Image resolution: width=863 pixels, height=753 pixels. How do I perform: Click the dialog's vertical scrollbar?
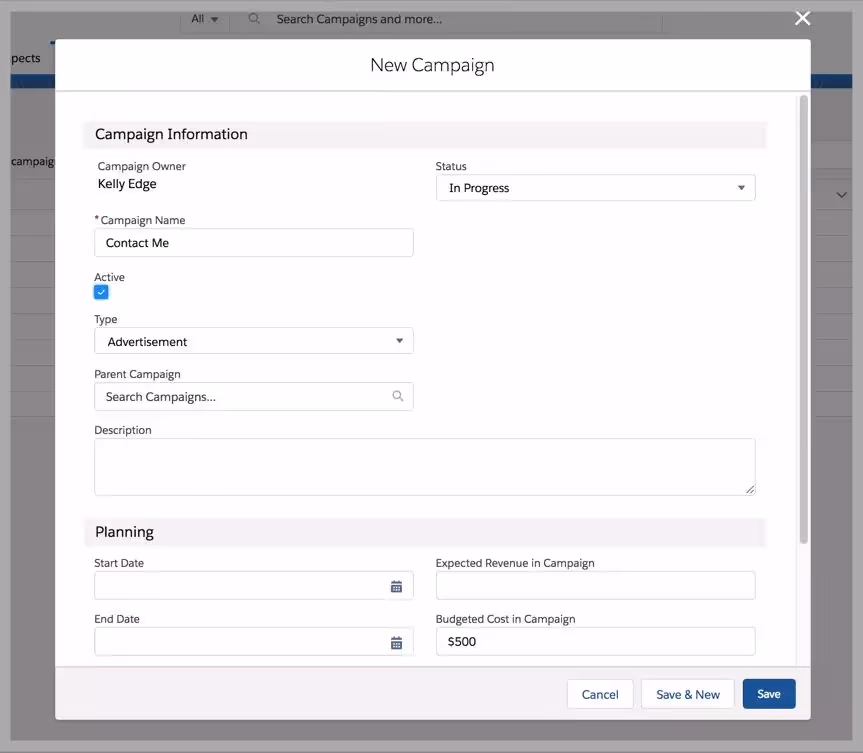(804, 319)
